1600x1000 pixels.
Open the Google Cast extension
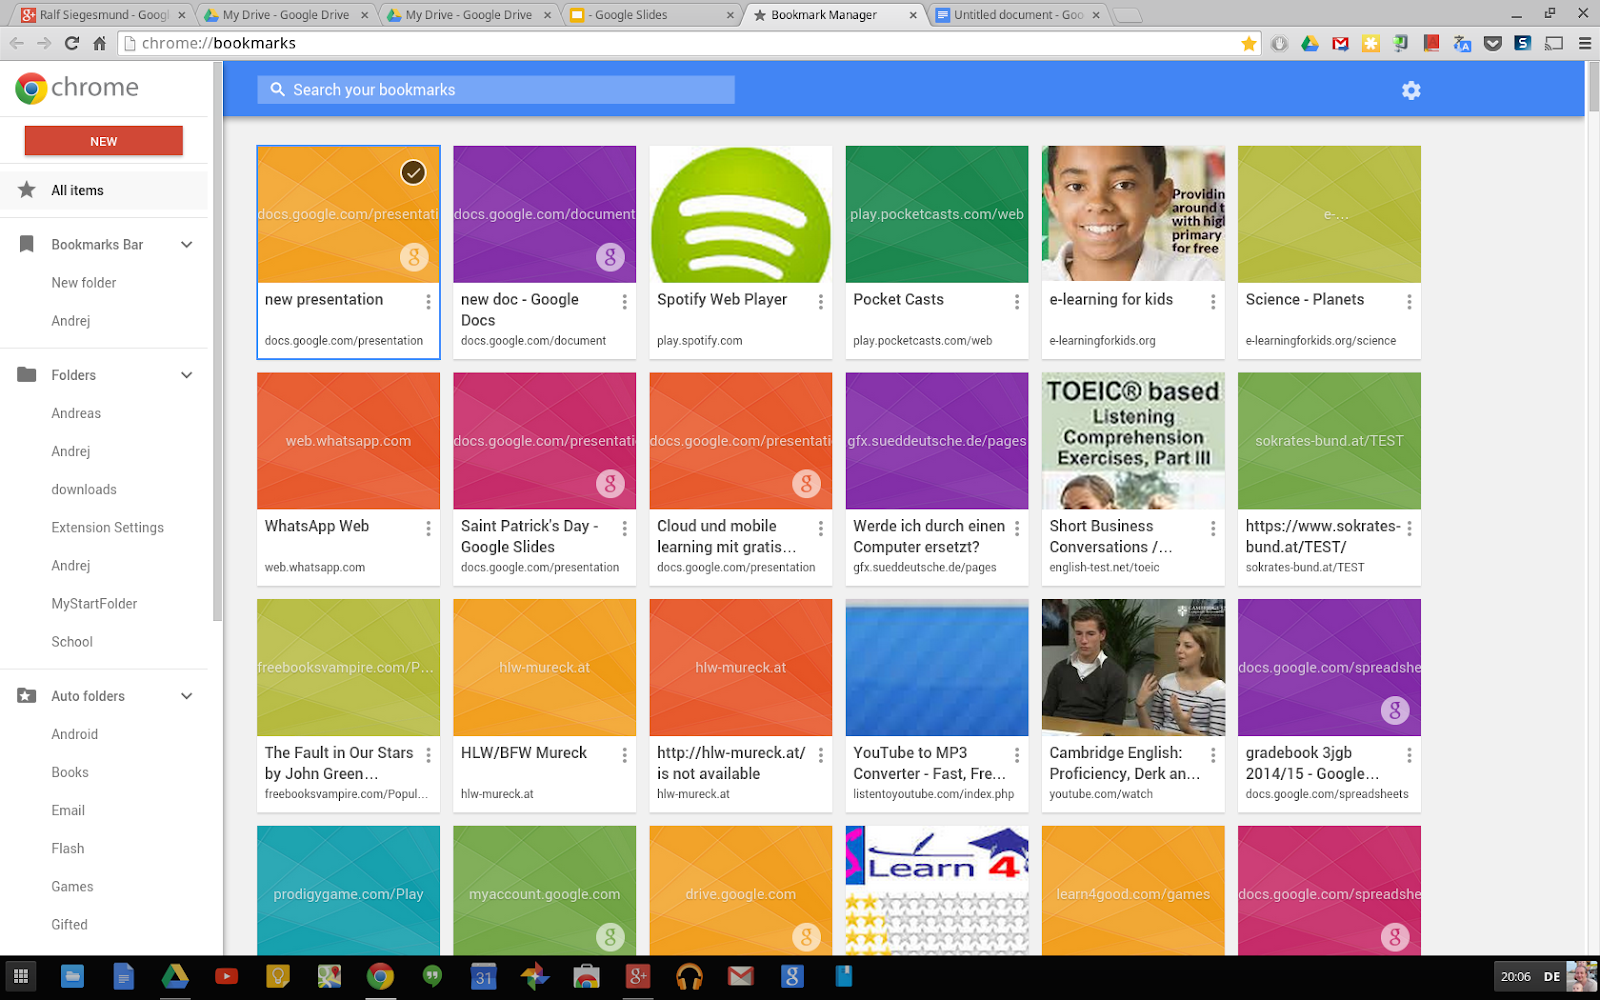point(1553,43)
